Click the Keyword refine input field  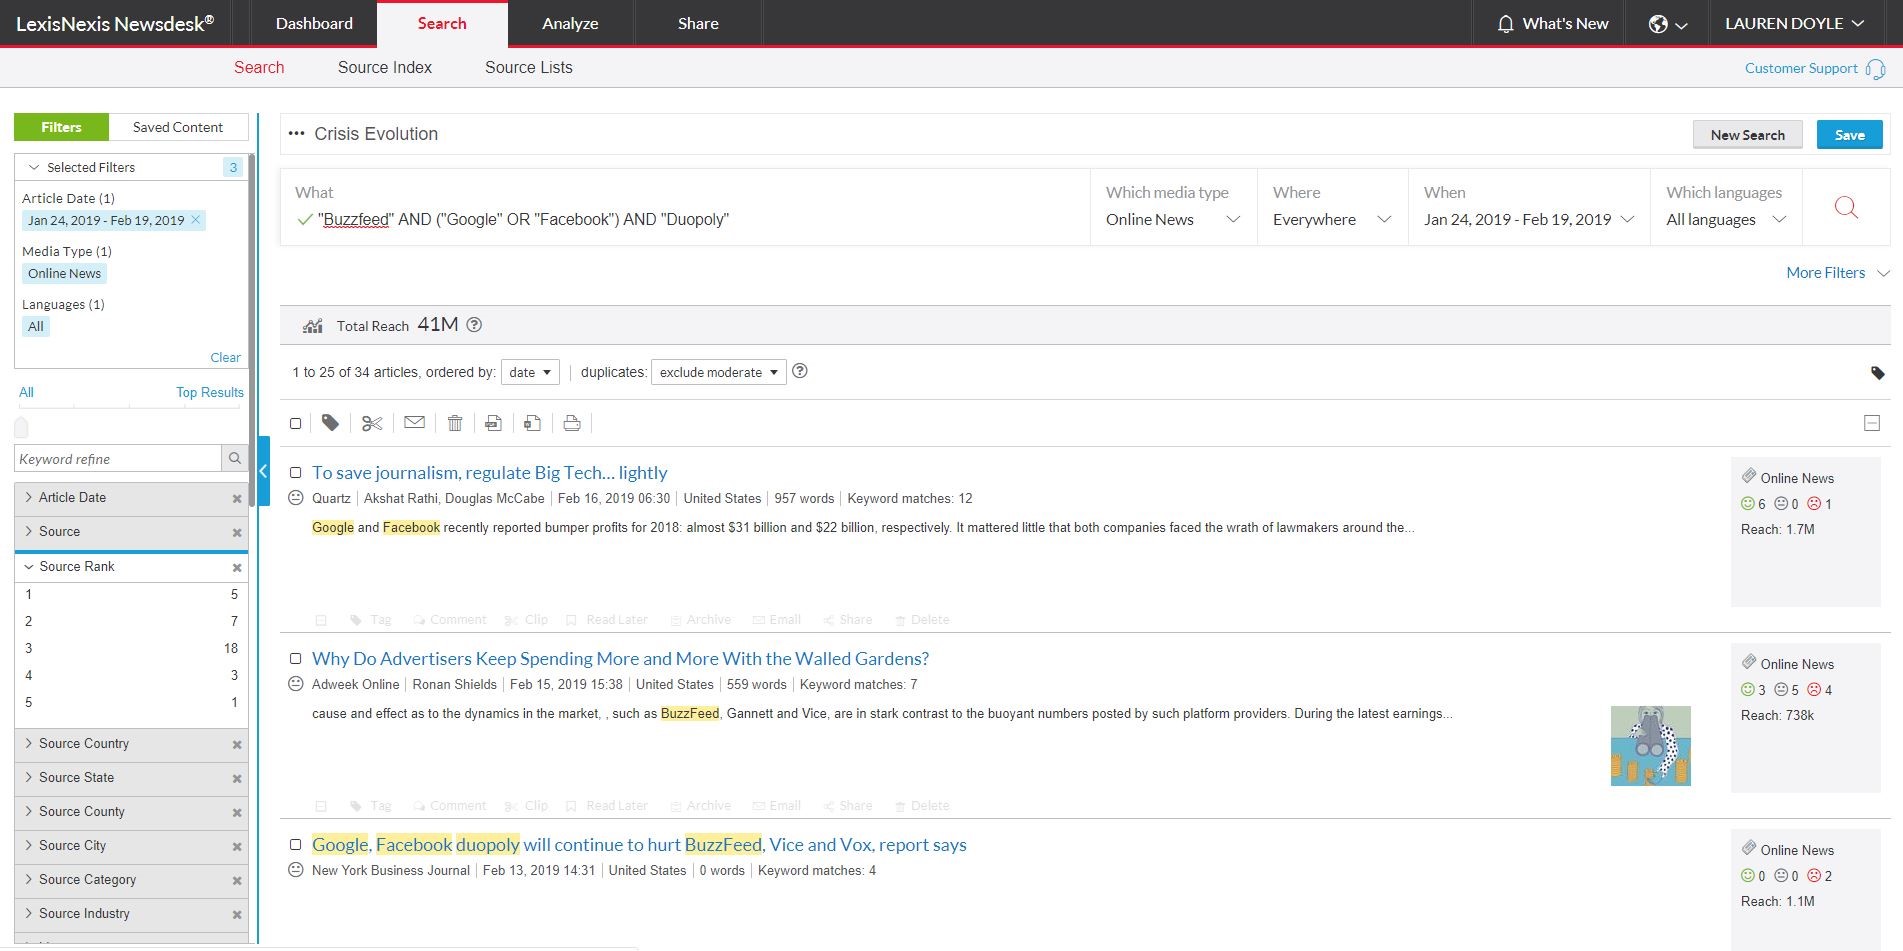point(118,459)
